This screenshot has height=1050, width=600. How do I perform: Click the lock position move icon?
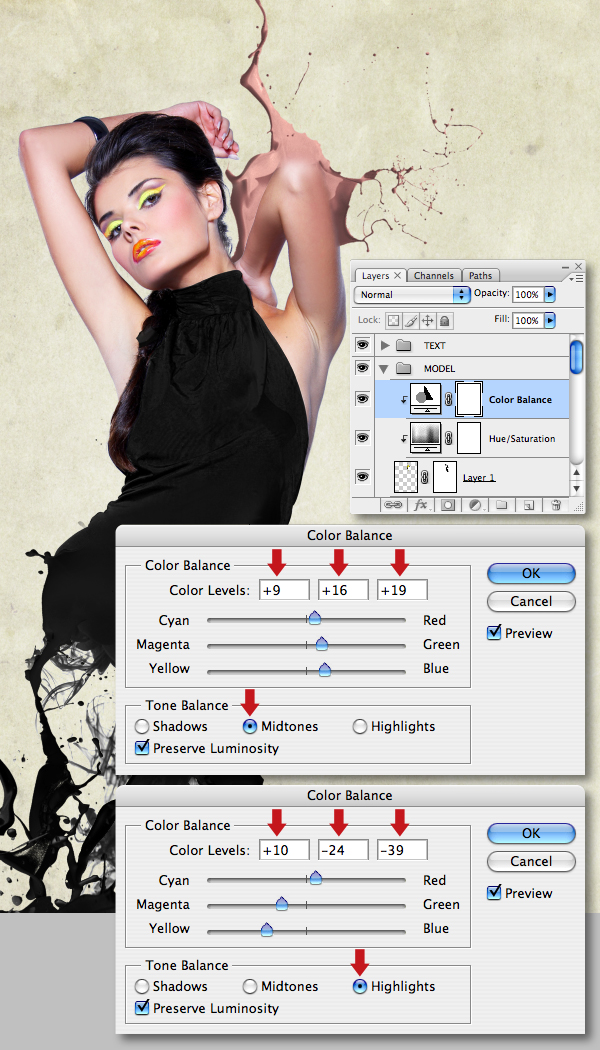[x=427, y=320]
